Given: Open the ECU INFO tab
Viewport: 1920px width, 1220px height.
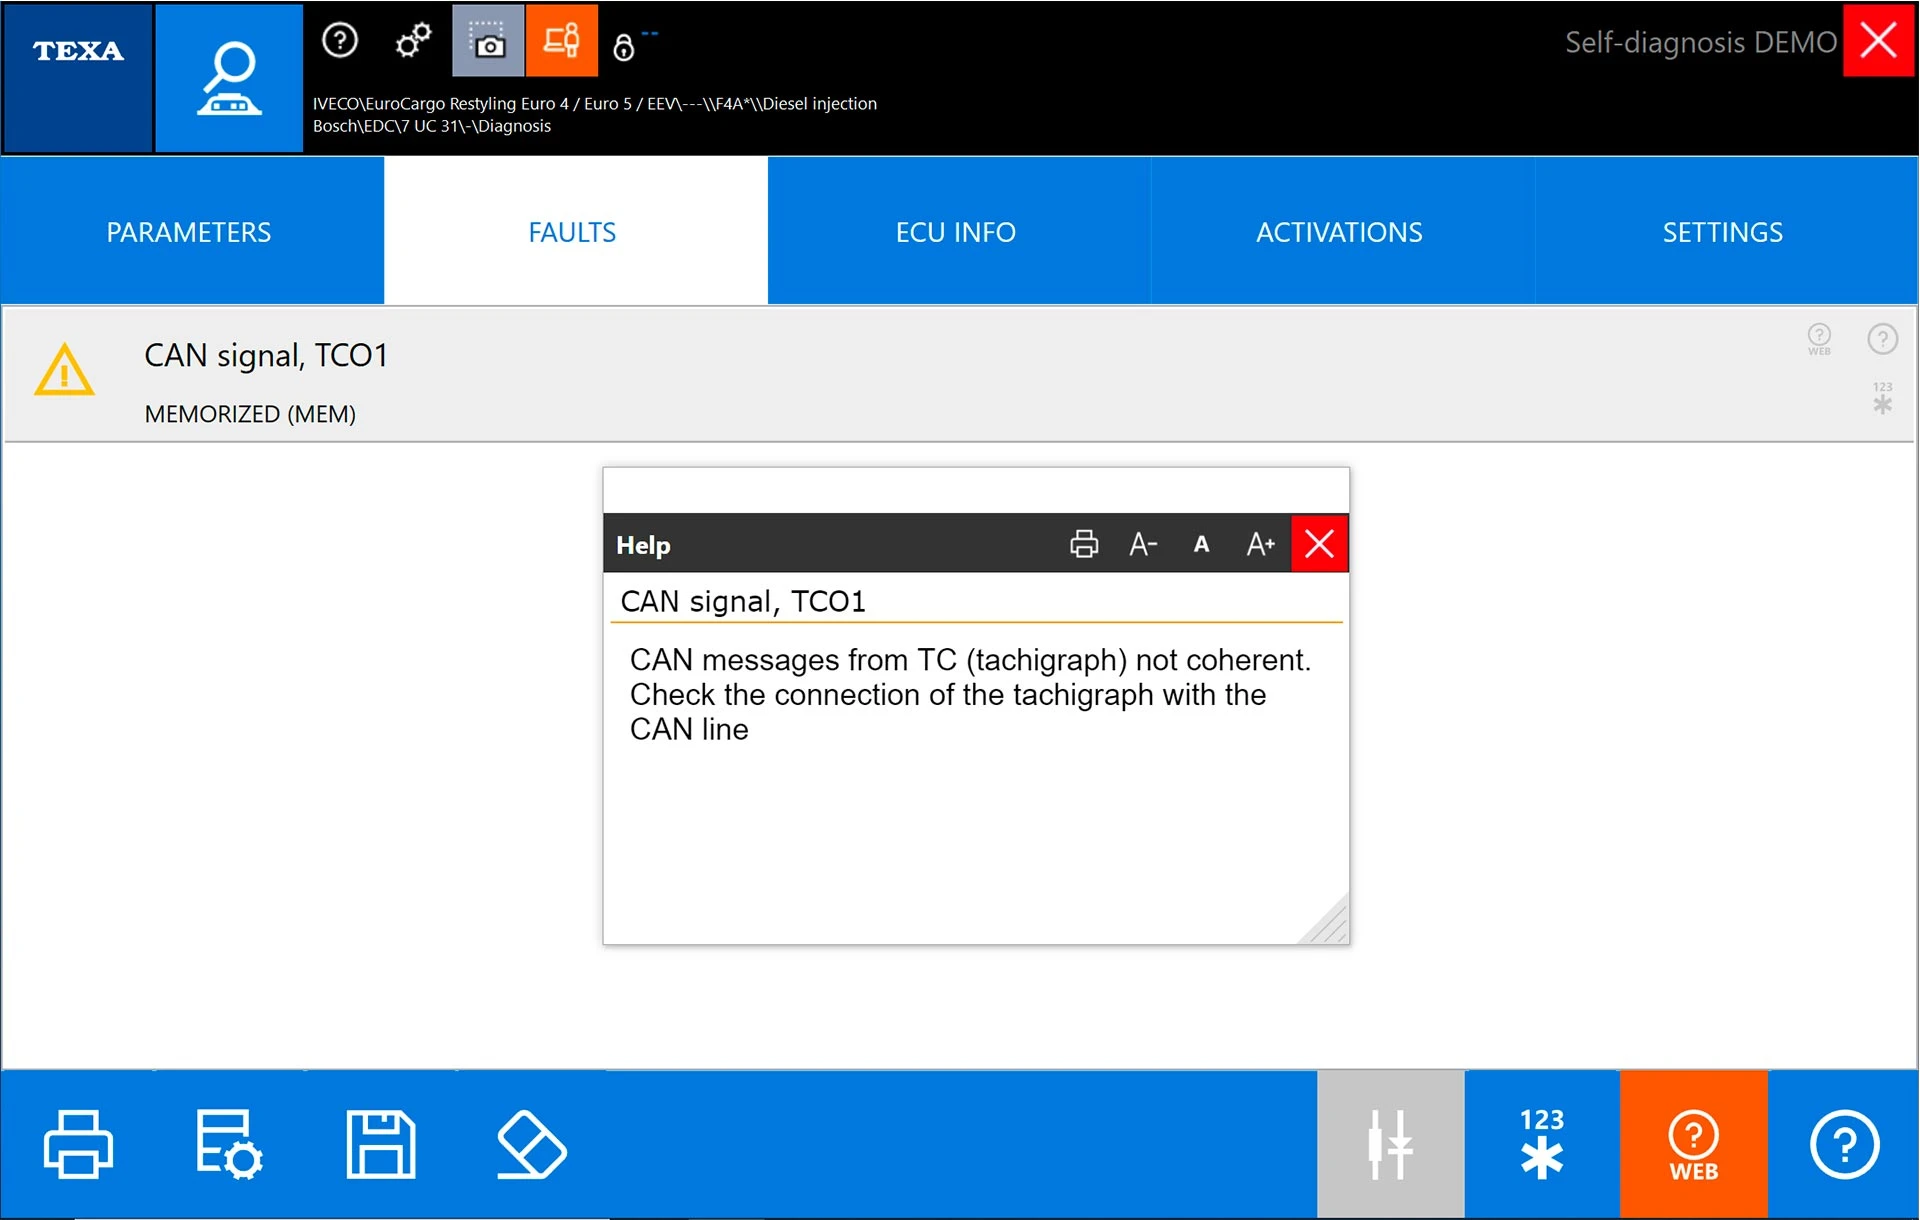Looking at the screenshot, I should pyautogui.click(x=955, y=232).
